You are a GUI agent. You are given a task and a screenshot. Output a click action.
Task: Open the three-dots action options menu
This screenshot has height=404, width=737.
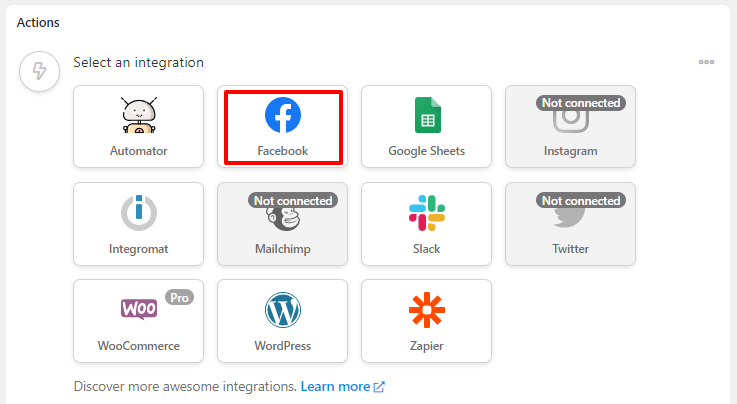pos(706,62)
